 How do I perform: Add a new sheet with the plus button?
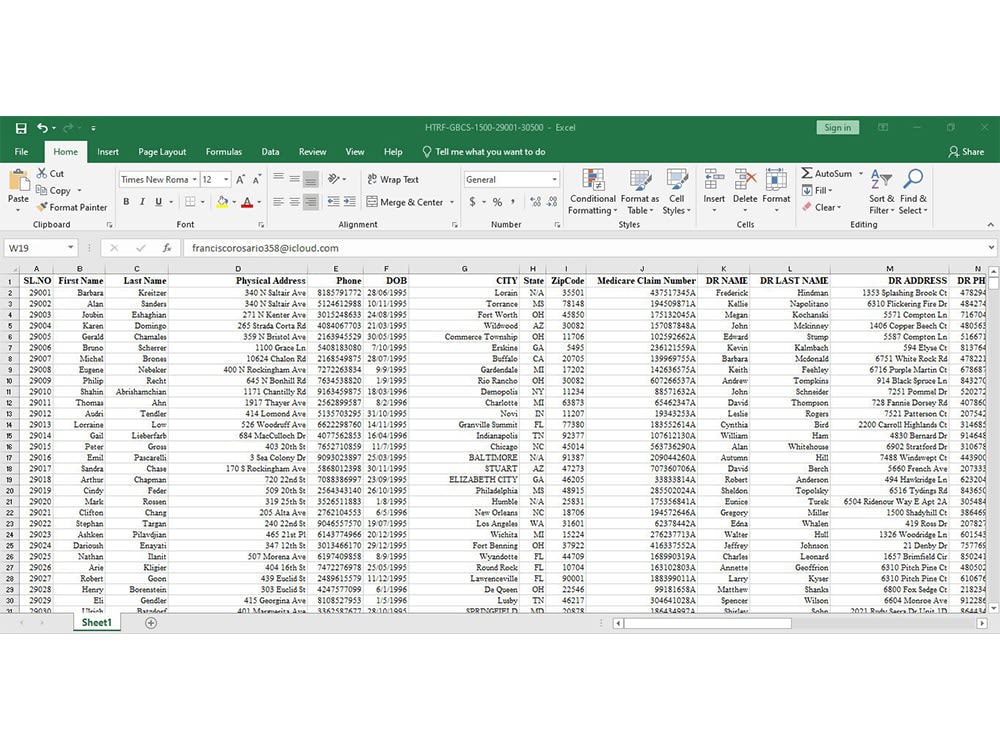151,623
